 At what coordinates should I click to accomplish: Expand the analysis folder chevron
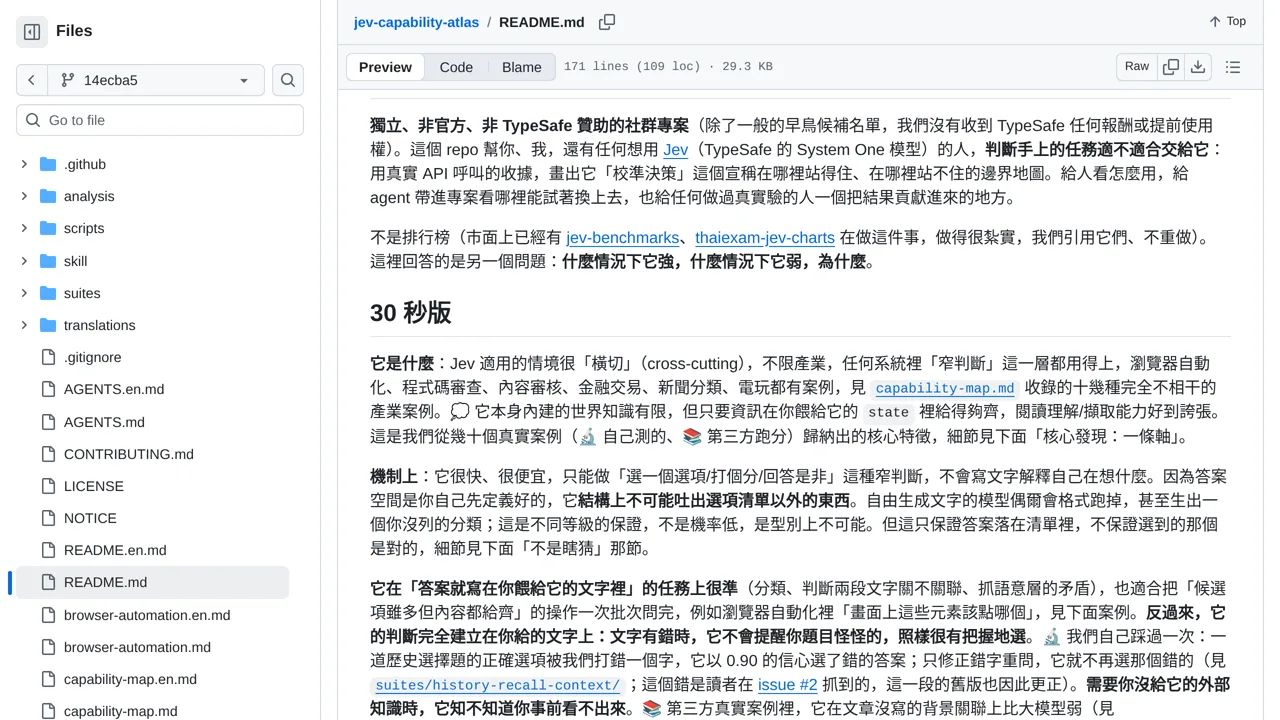[24, 196]
